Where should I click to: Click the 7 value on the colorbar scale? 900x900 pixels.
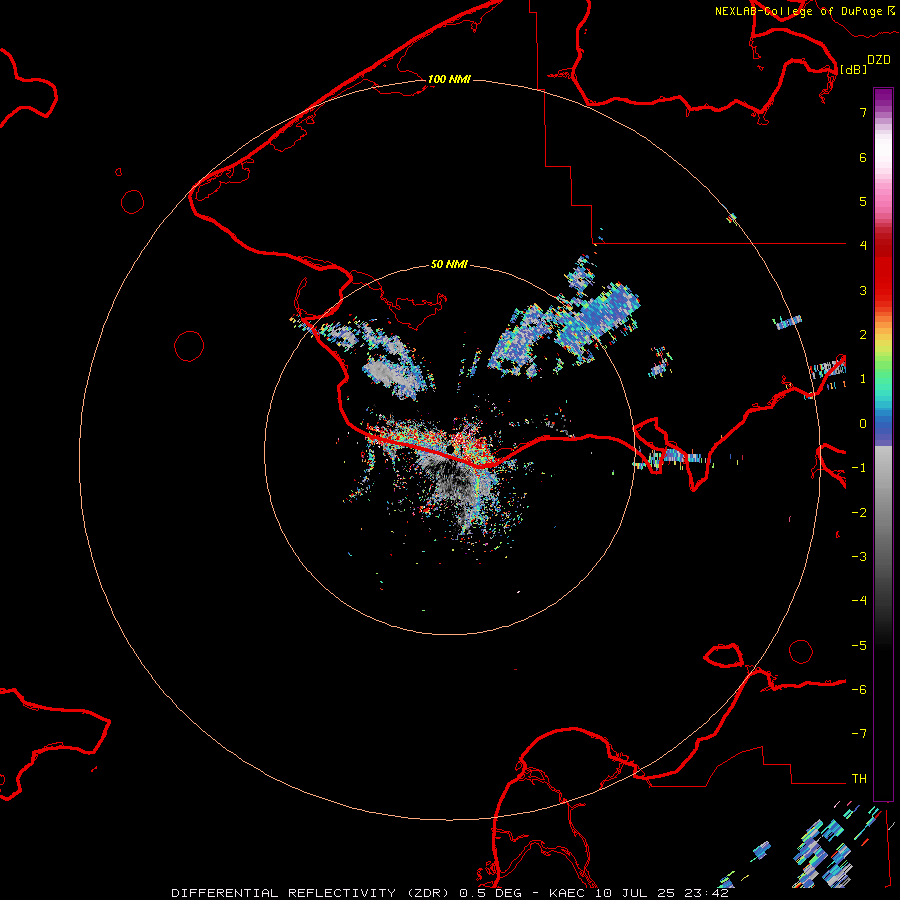click(x=863, y=112)
